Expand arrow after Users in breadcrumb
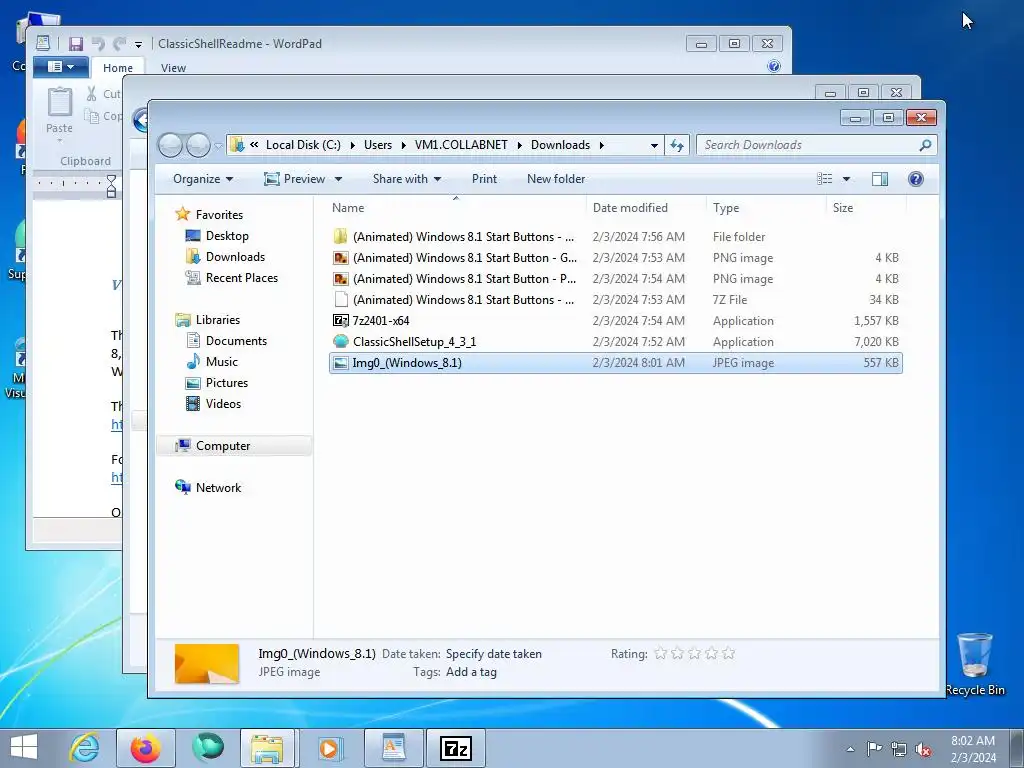 pyautogui.click(x=404, y=145)
